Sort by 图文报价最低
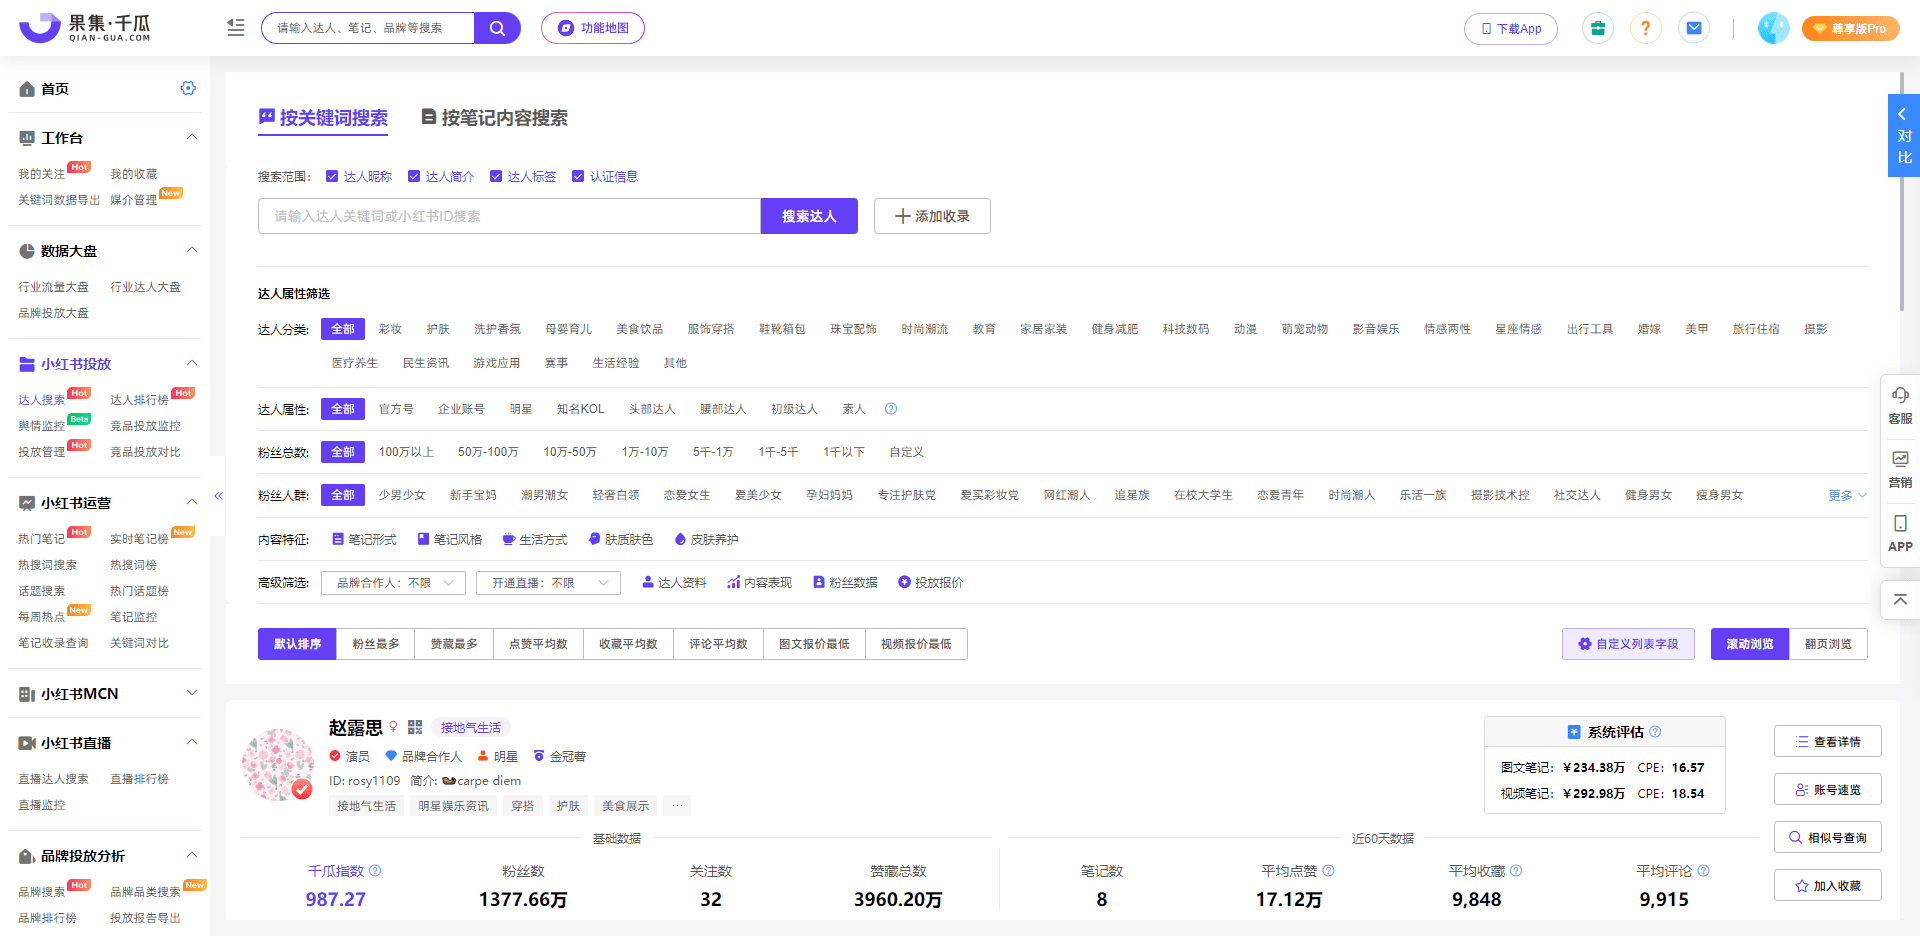 (814, 644)
